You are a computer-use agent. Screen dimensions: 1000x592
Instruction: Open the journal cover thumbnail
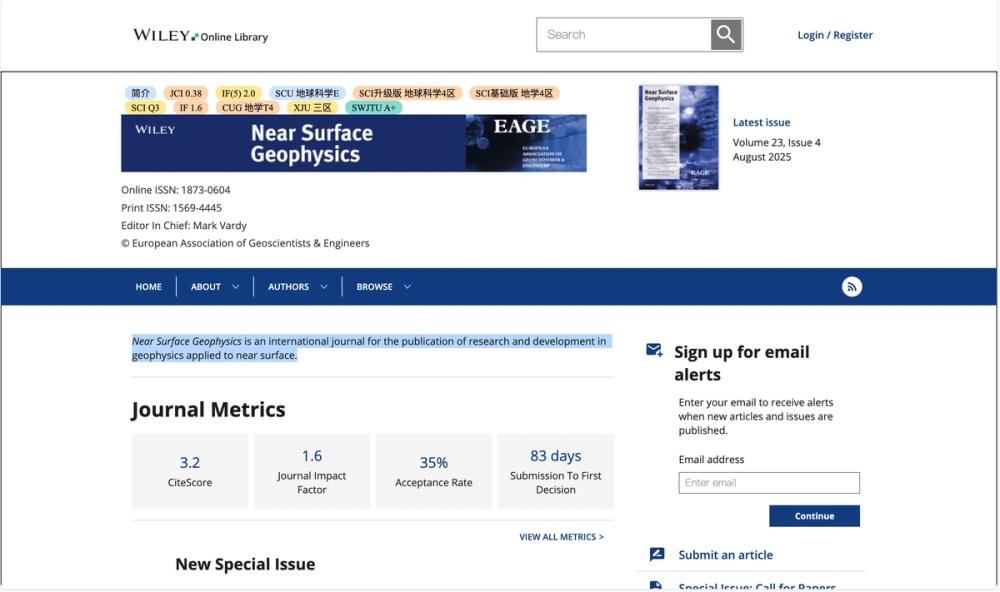click(x=679, y=138)
